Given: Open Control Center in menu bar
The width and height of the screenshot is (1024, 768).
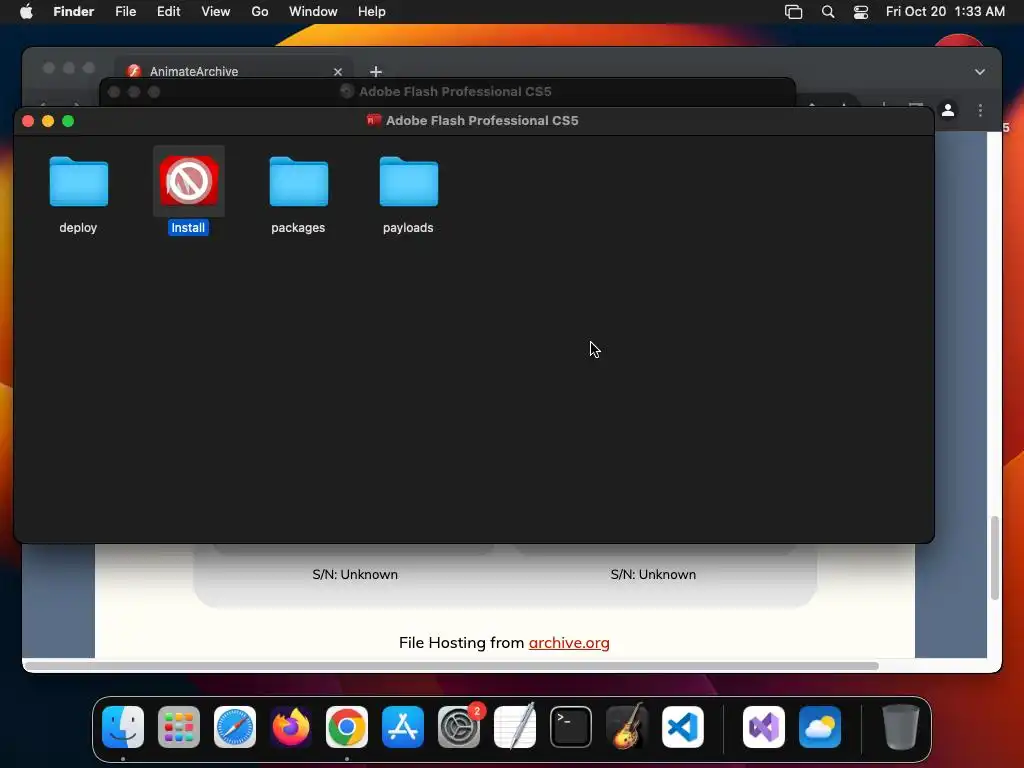Looking at the screenshot, I should click(861, 12).
